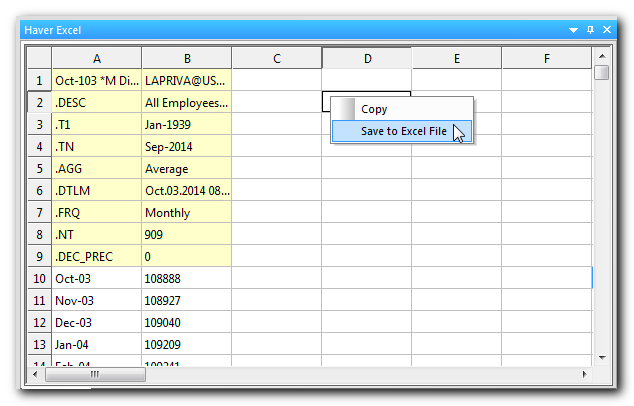Select the row 5 header
The image size is (634, 406).
[39, 169]
